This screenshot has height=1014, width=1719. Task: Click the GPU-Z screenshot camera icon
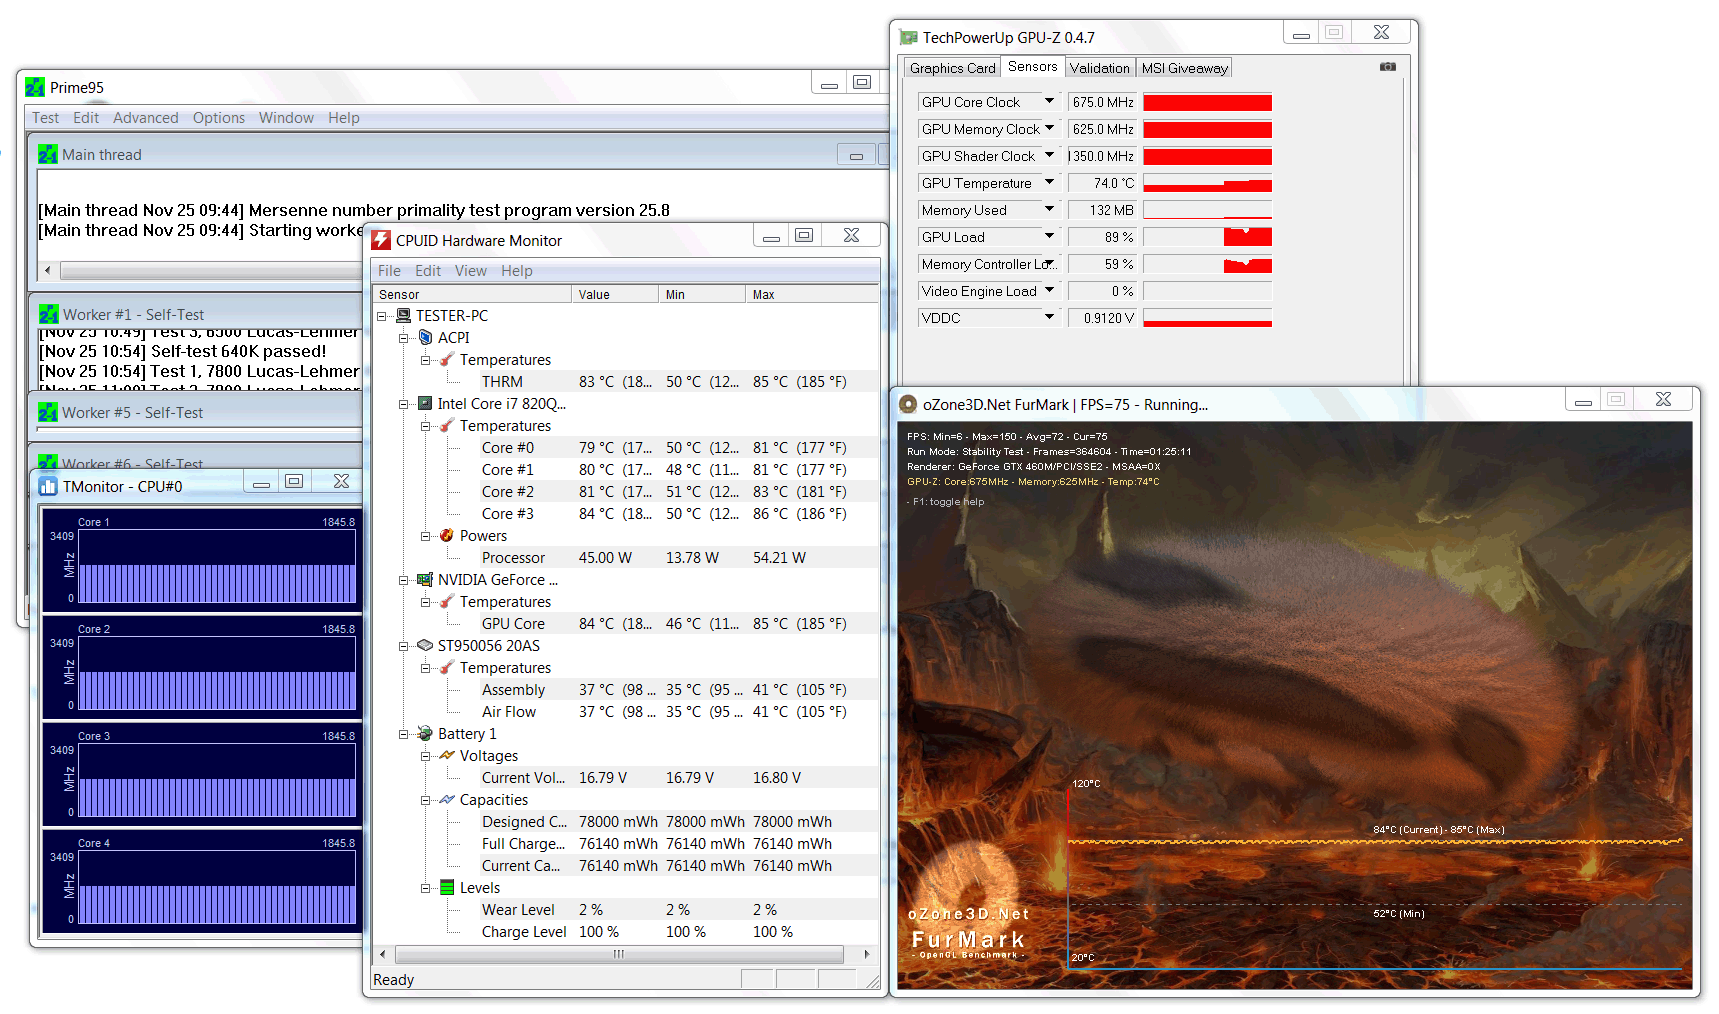[x=1388, y=67]
